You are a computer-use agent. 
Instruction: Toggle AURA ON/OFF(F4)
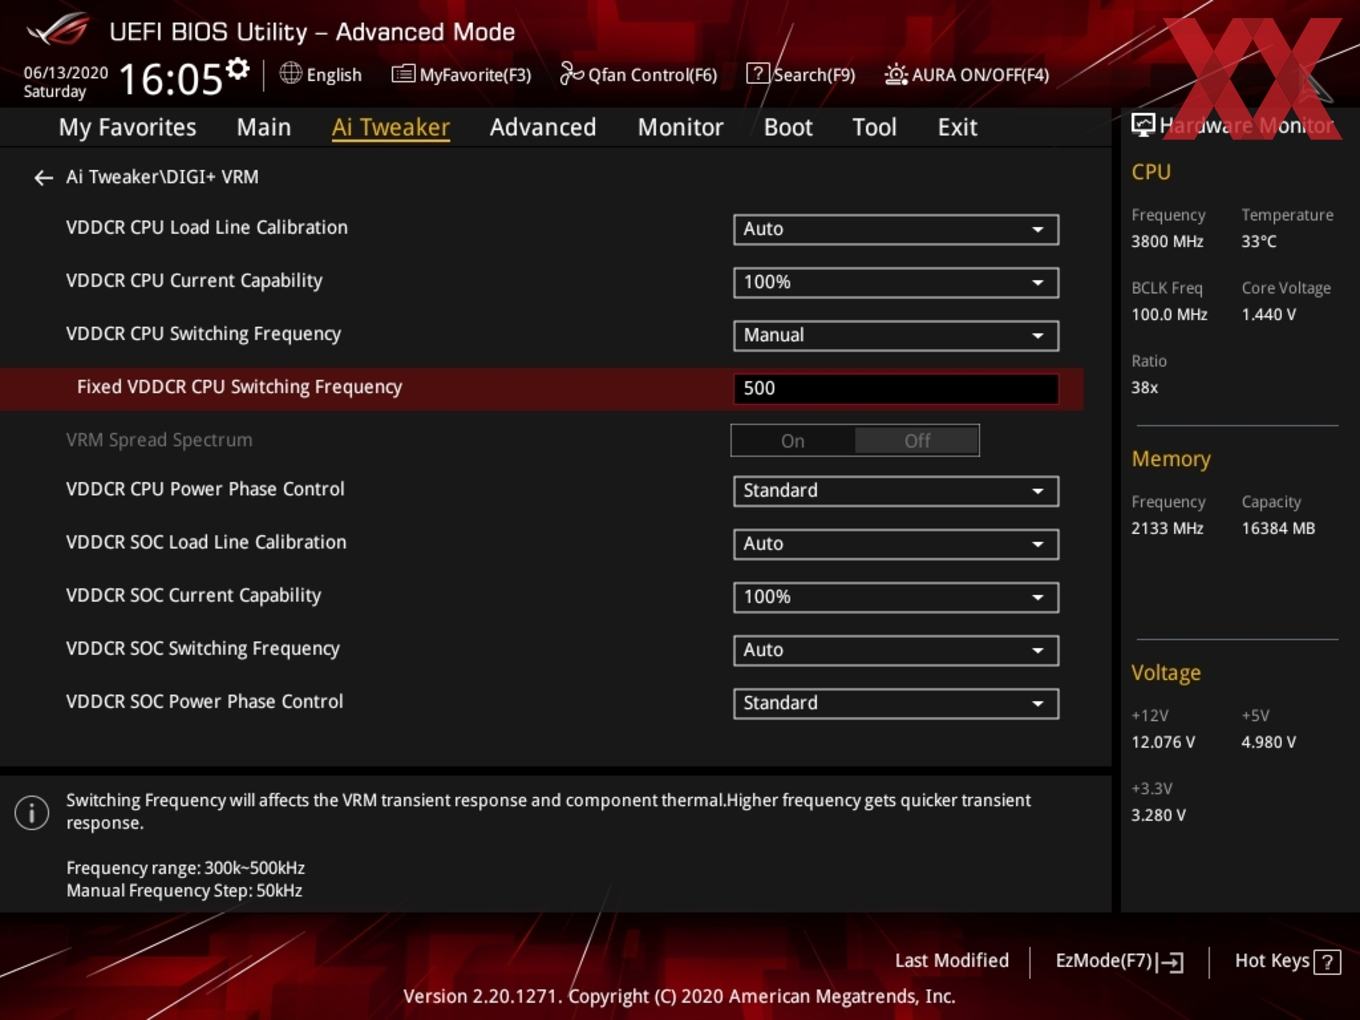[x=967, y=74]
